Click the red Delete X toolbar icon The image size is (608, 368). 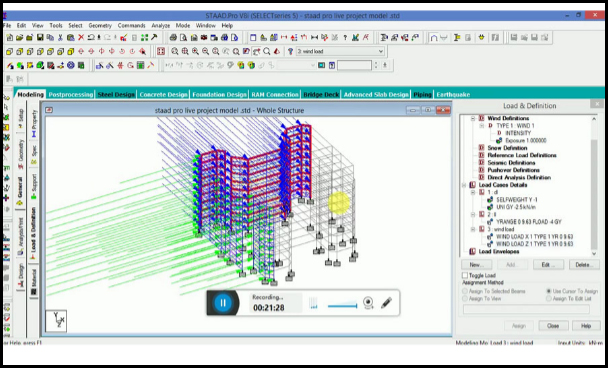click(x=81, y=38)
